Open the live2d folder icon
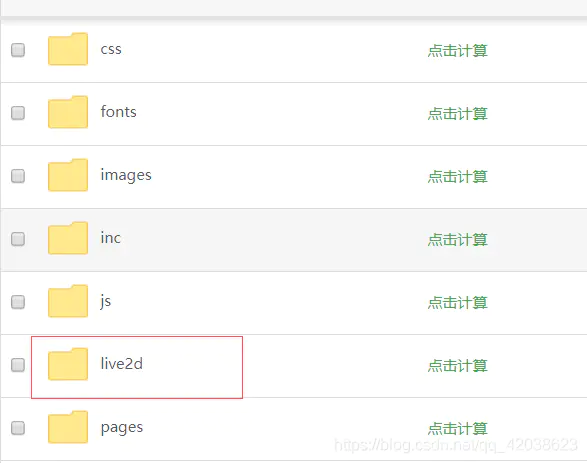Viewport: 587px width, 463px height. 68,364
